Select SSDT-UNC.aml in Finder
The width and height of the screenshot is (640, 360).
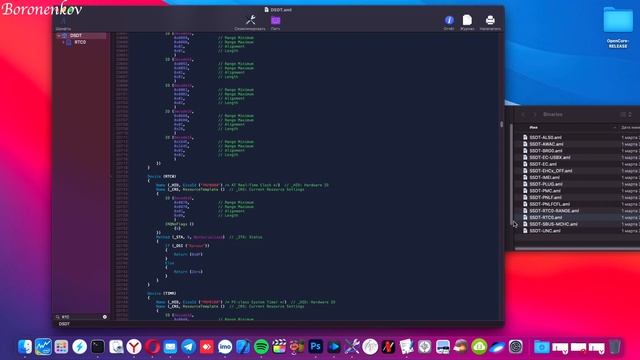click(x=544, y=231)
